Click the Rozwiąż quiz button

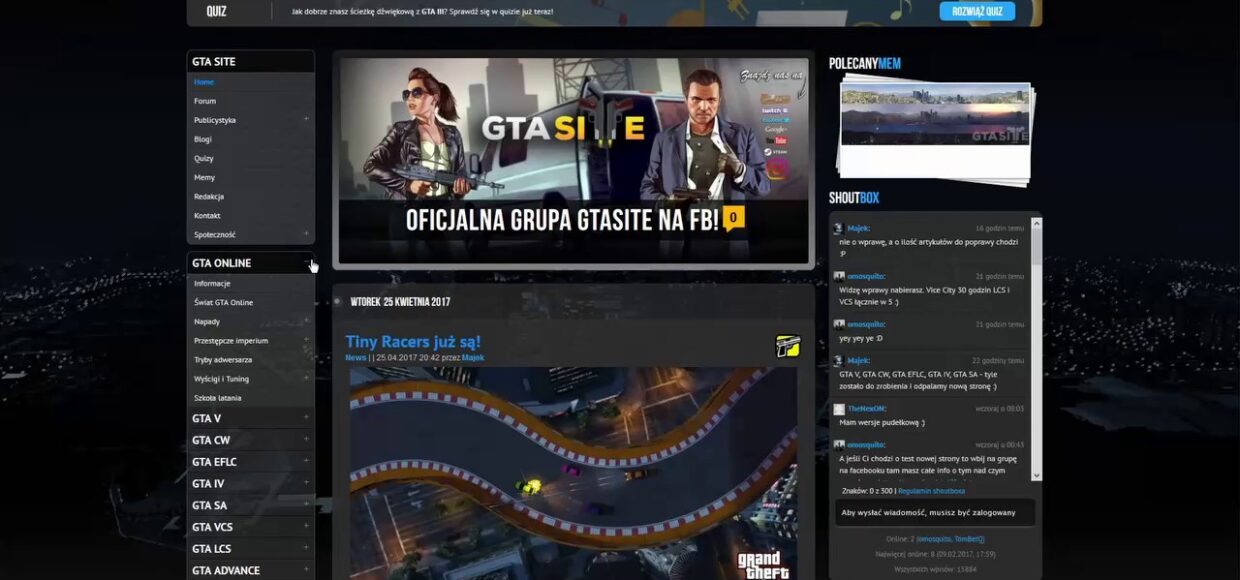point(977,11)
